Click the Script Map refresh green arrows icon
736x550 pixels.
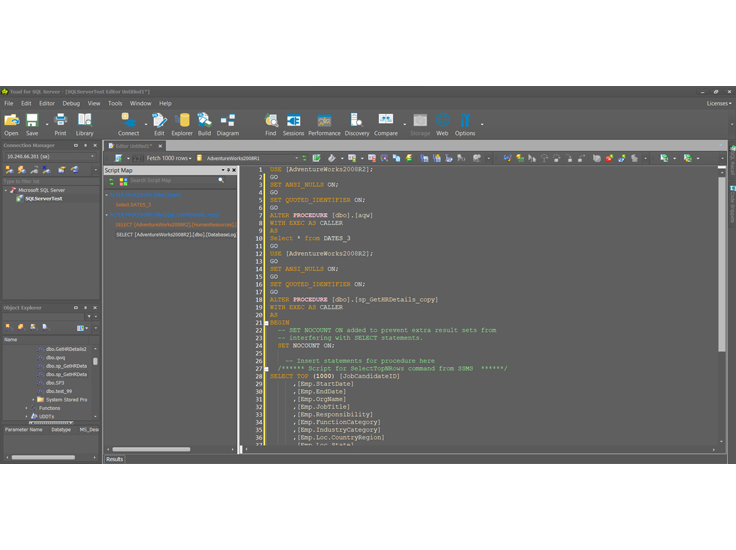point(112,181)
